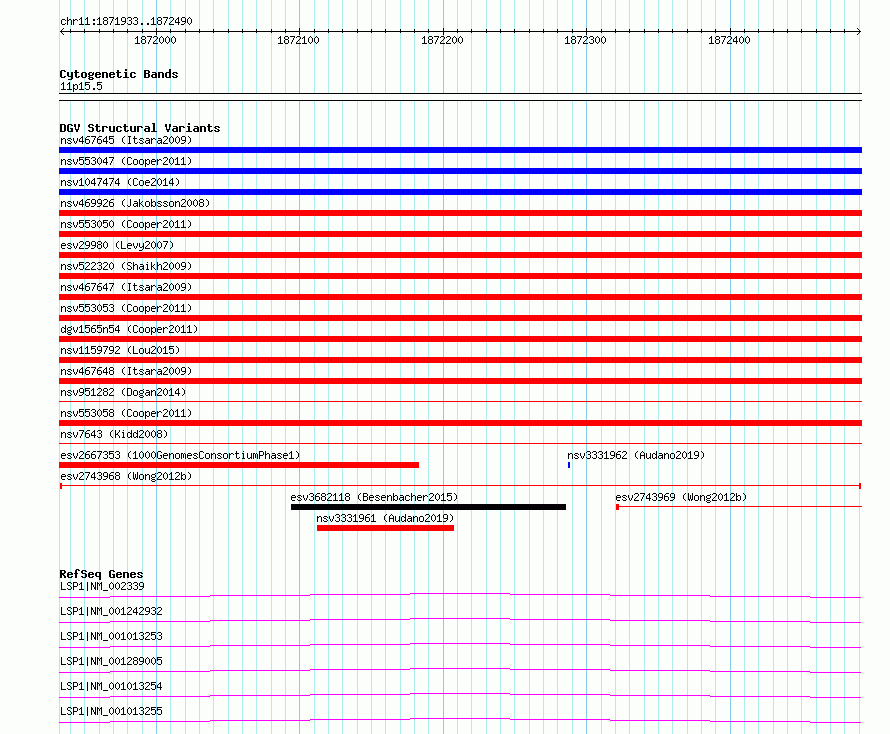Click the Cytogenetic Bands track title
The width and height of the screenshot is (890, 734).
click(x=119, y=74)
